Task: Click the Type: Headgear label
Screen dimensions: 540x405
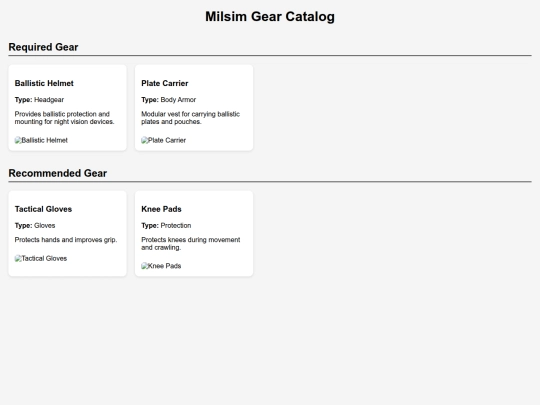Action: pos(39,100)
